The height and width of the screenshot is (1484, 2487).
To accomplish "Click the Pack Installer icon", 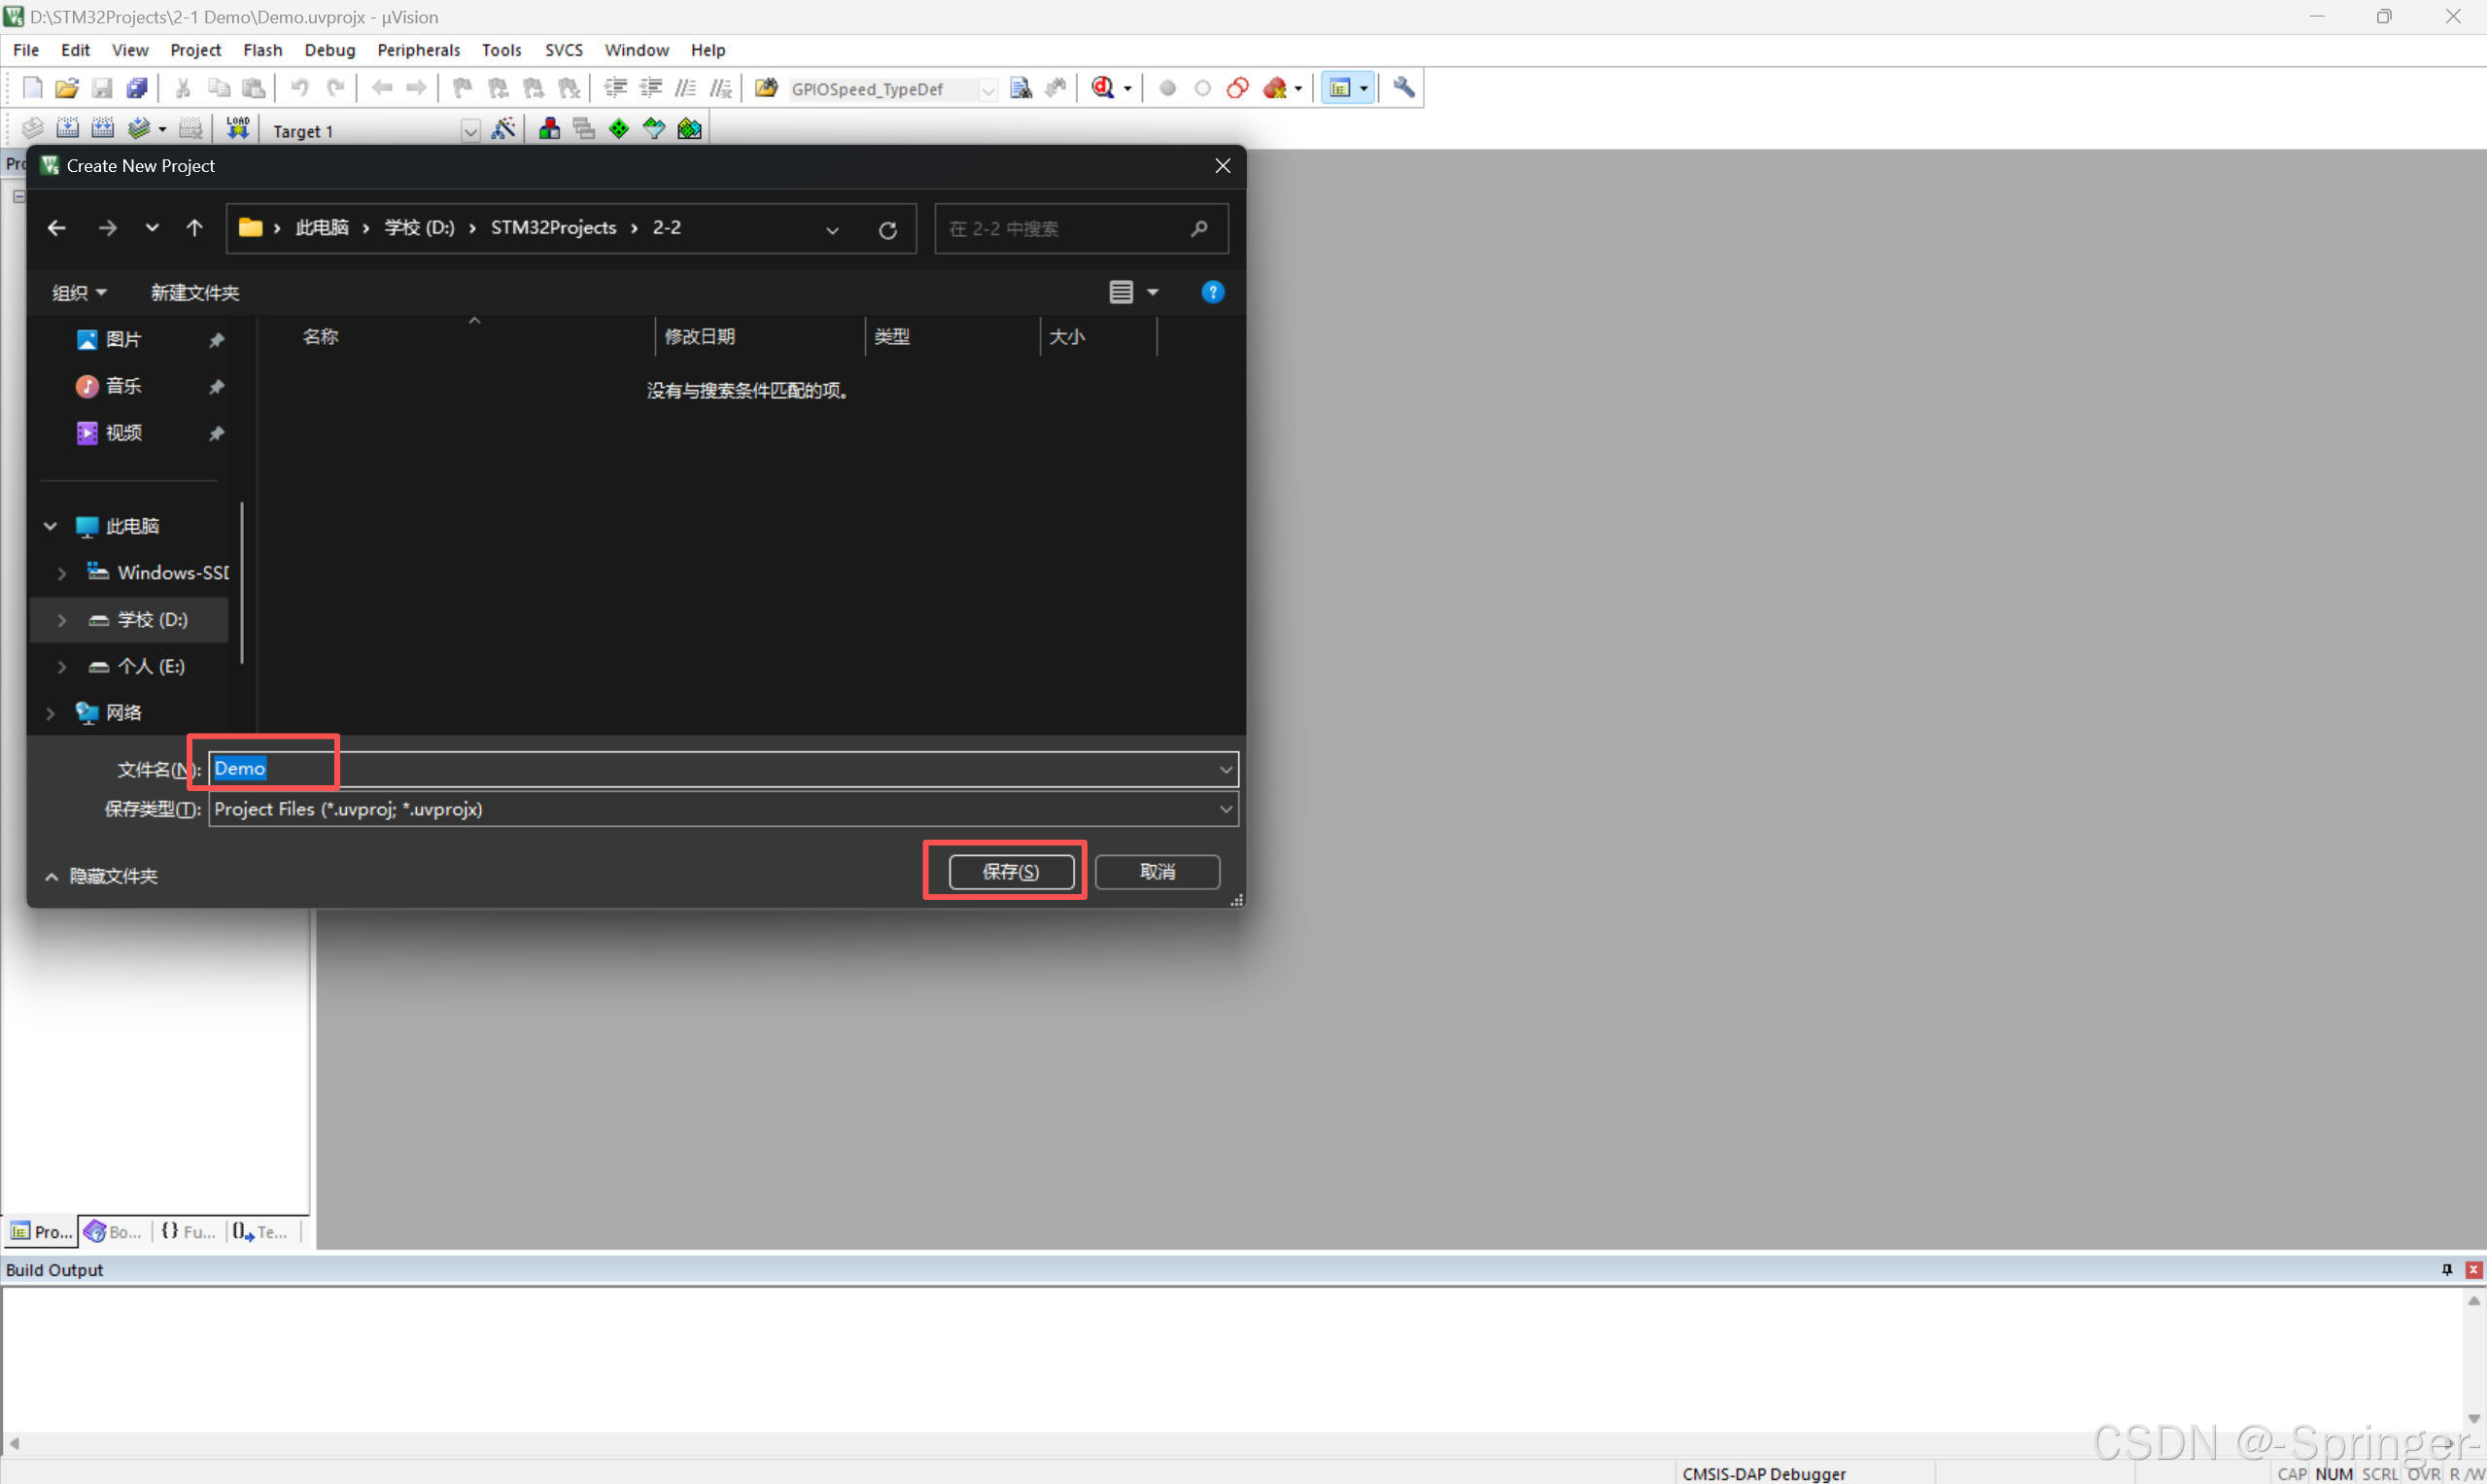I will click(689, 128).
